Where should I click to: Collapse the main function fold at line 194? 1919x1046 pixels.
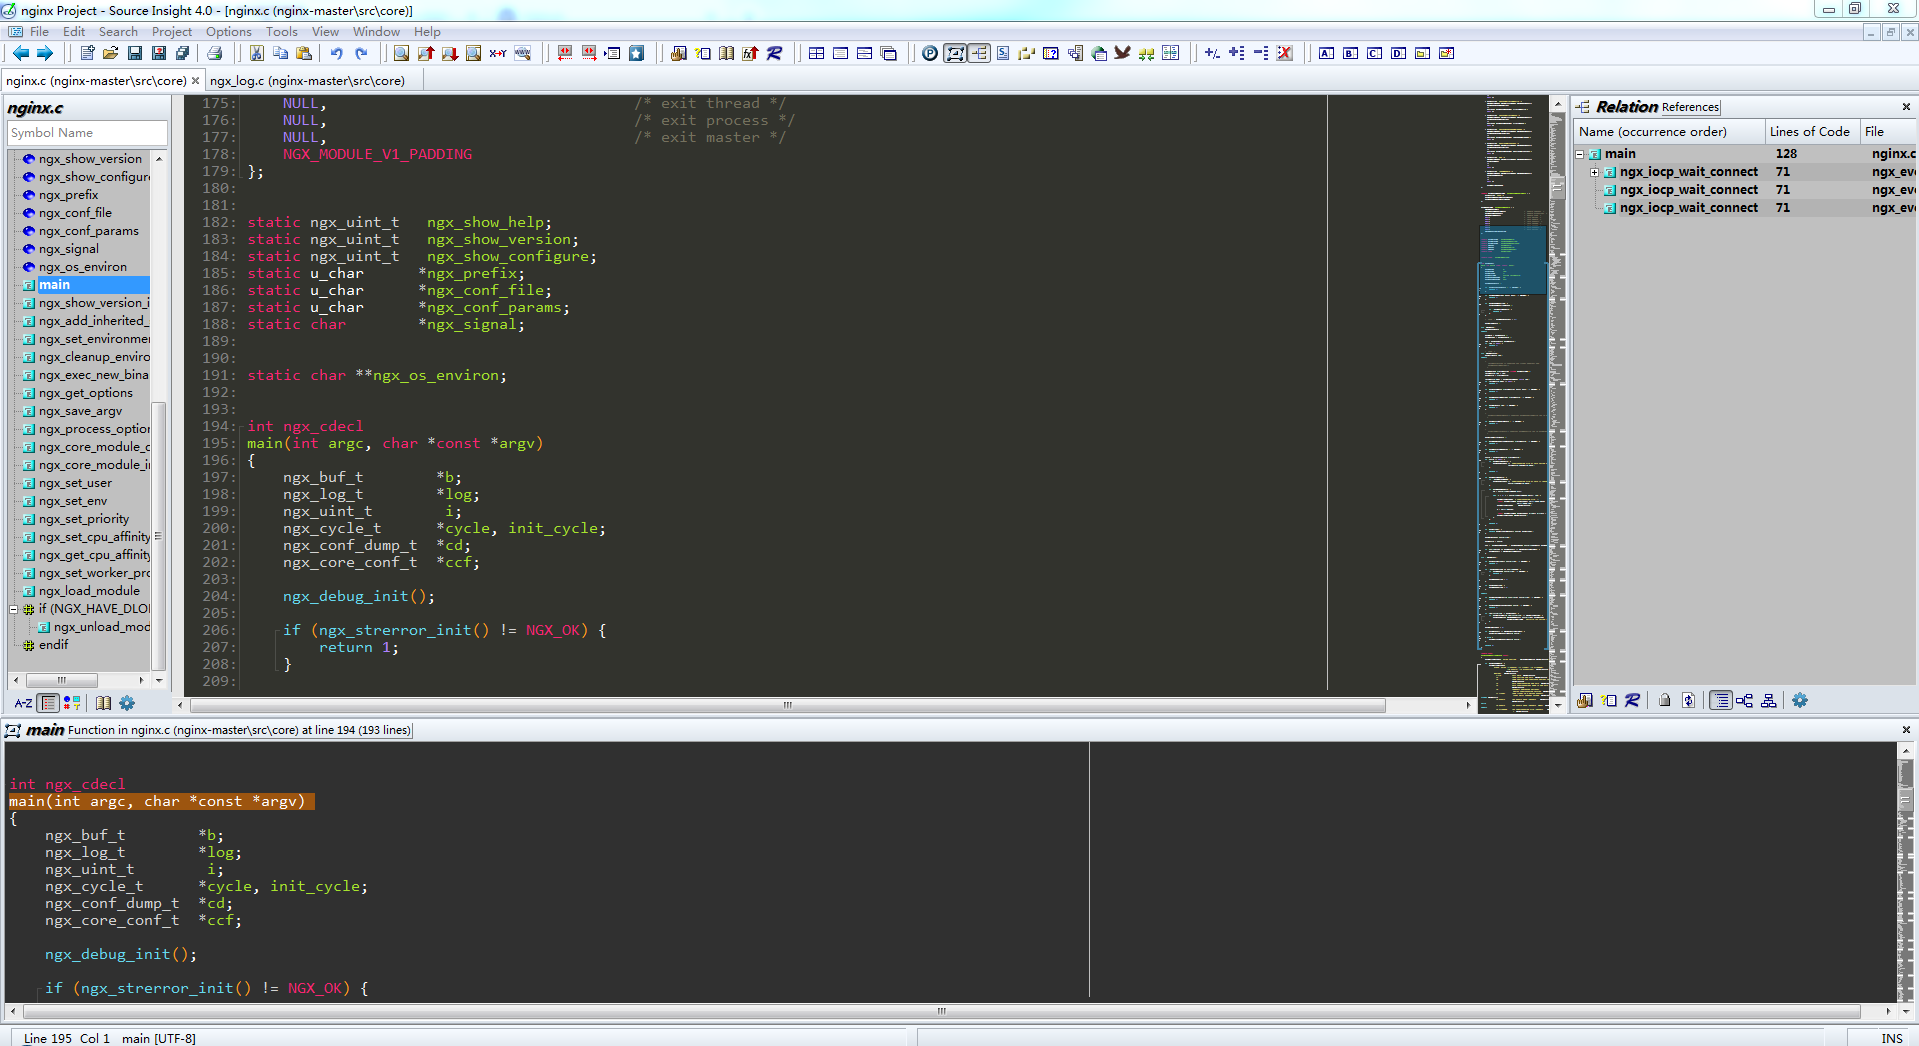pos(240,427)
